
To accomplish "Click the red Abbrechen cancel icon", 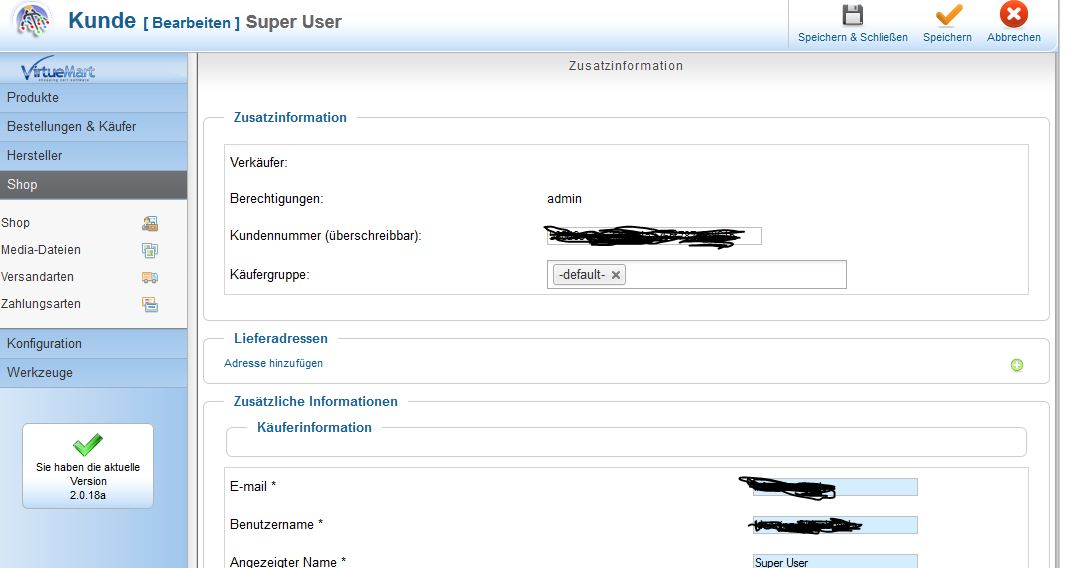I will point(1013,15).
